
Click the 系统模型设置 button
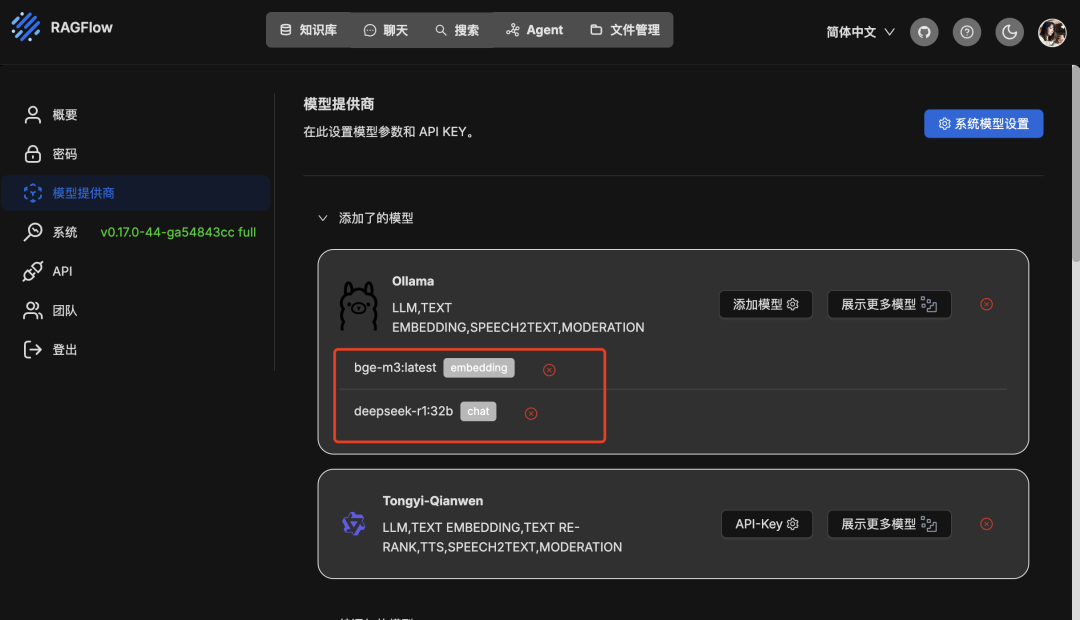[983, 123]
